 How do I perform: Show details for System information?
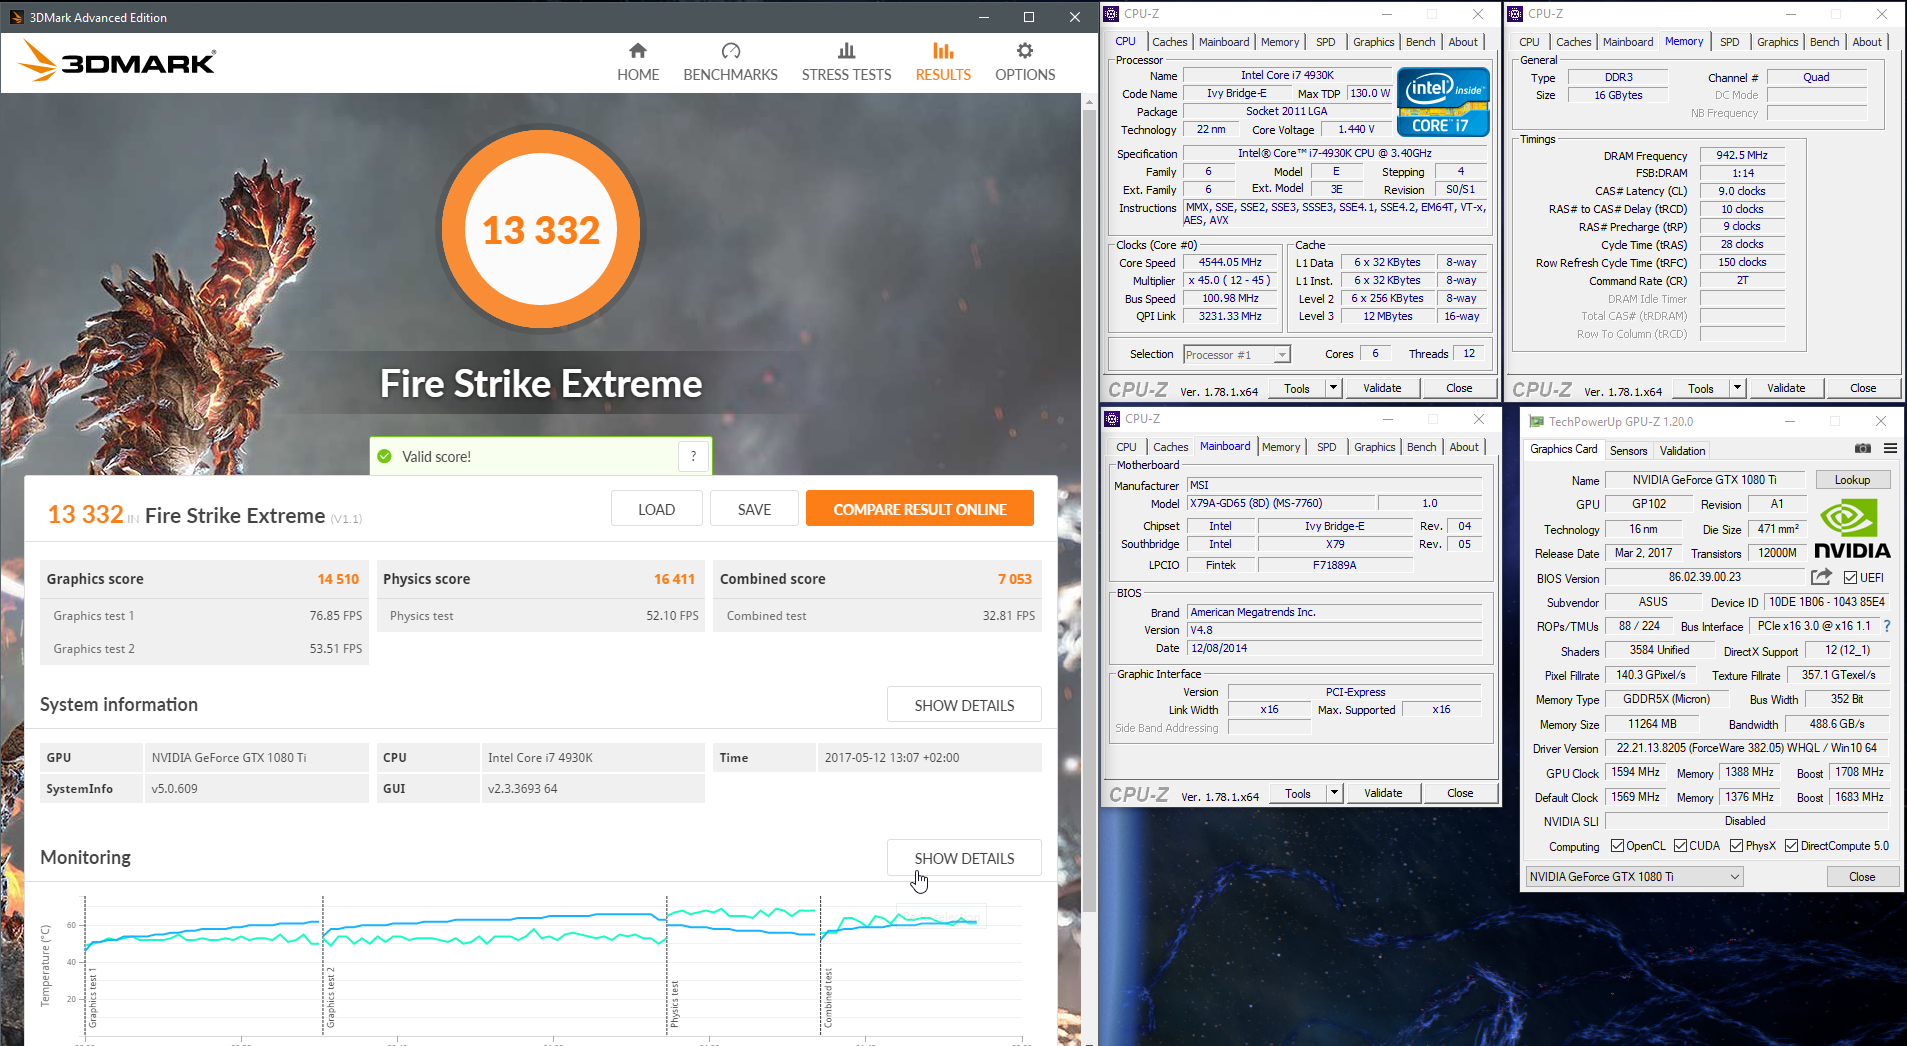[964, 705]
